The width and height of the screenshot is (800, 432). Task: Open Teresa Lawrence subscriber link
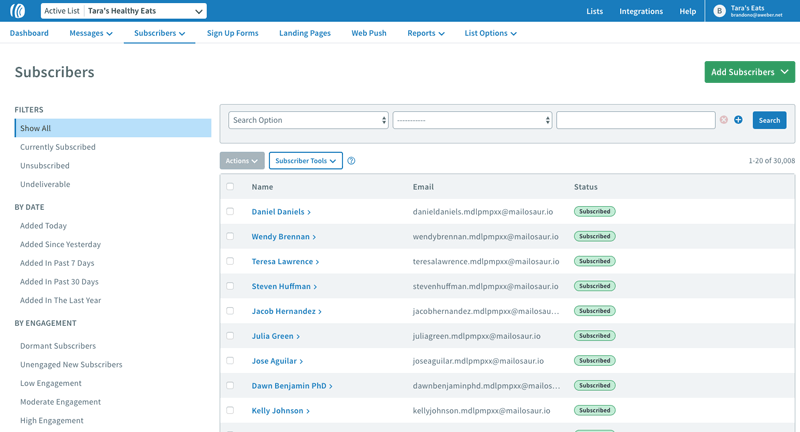282,262
